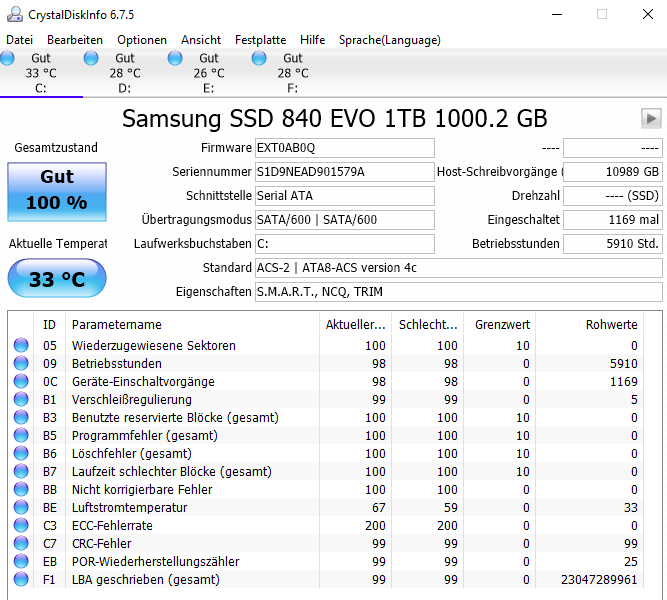Go to next disk with arrow button
The height and width of the screenshot is (600, 667).
pos(651,118)
